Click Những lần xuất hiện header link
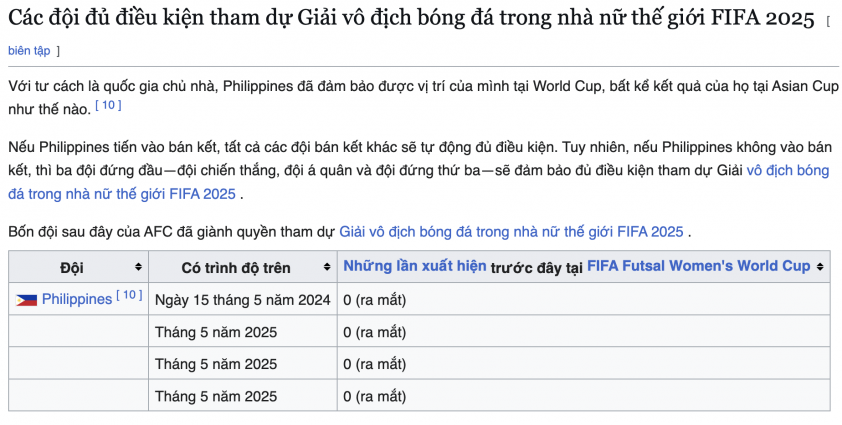The width and height of the screenshot is (842, 425). (415, 266)
